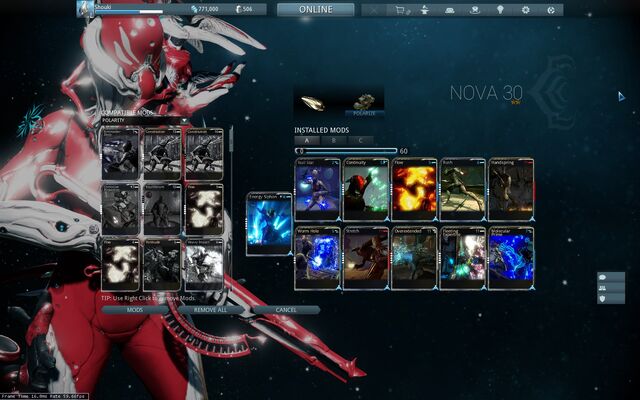Select the installed Flow mod with fire art

(x=414, y=190)
